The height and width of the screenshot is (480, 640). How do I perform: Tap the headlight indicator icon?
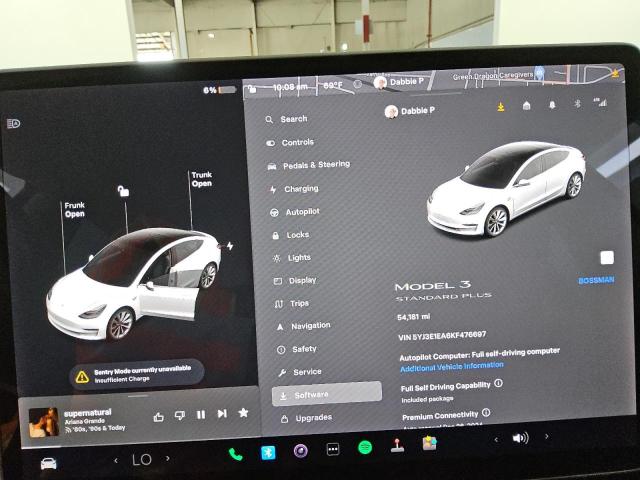pos(13,123)
